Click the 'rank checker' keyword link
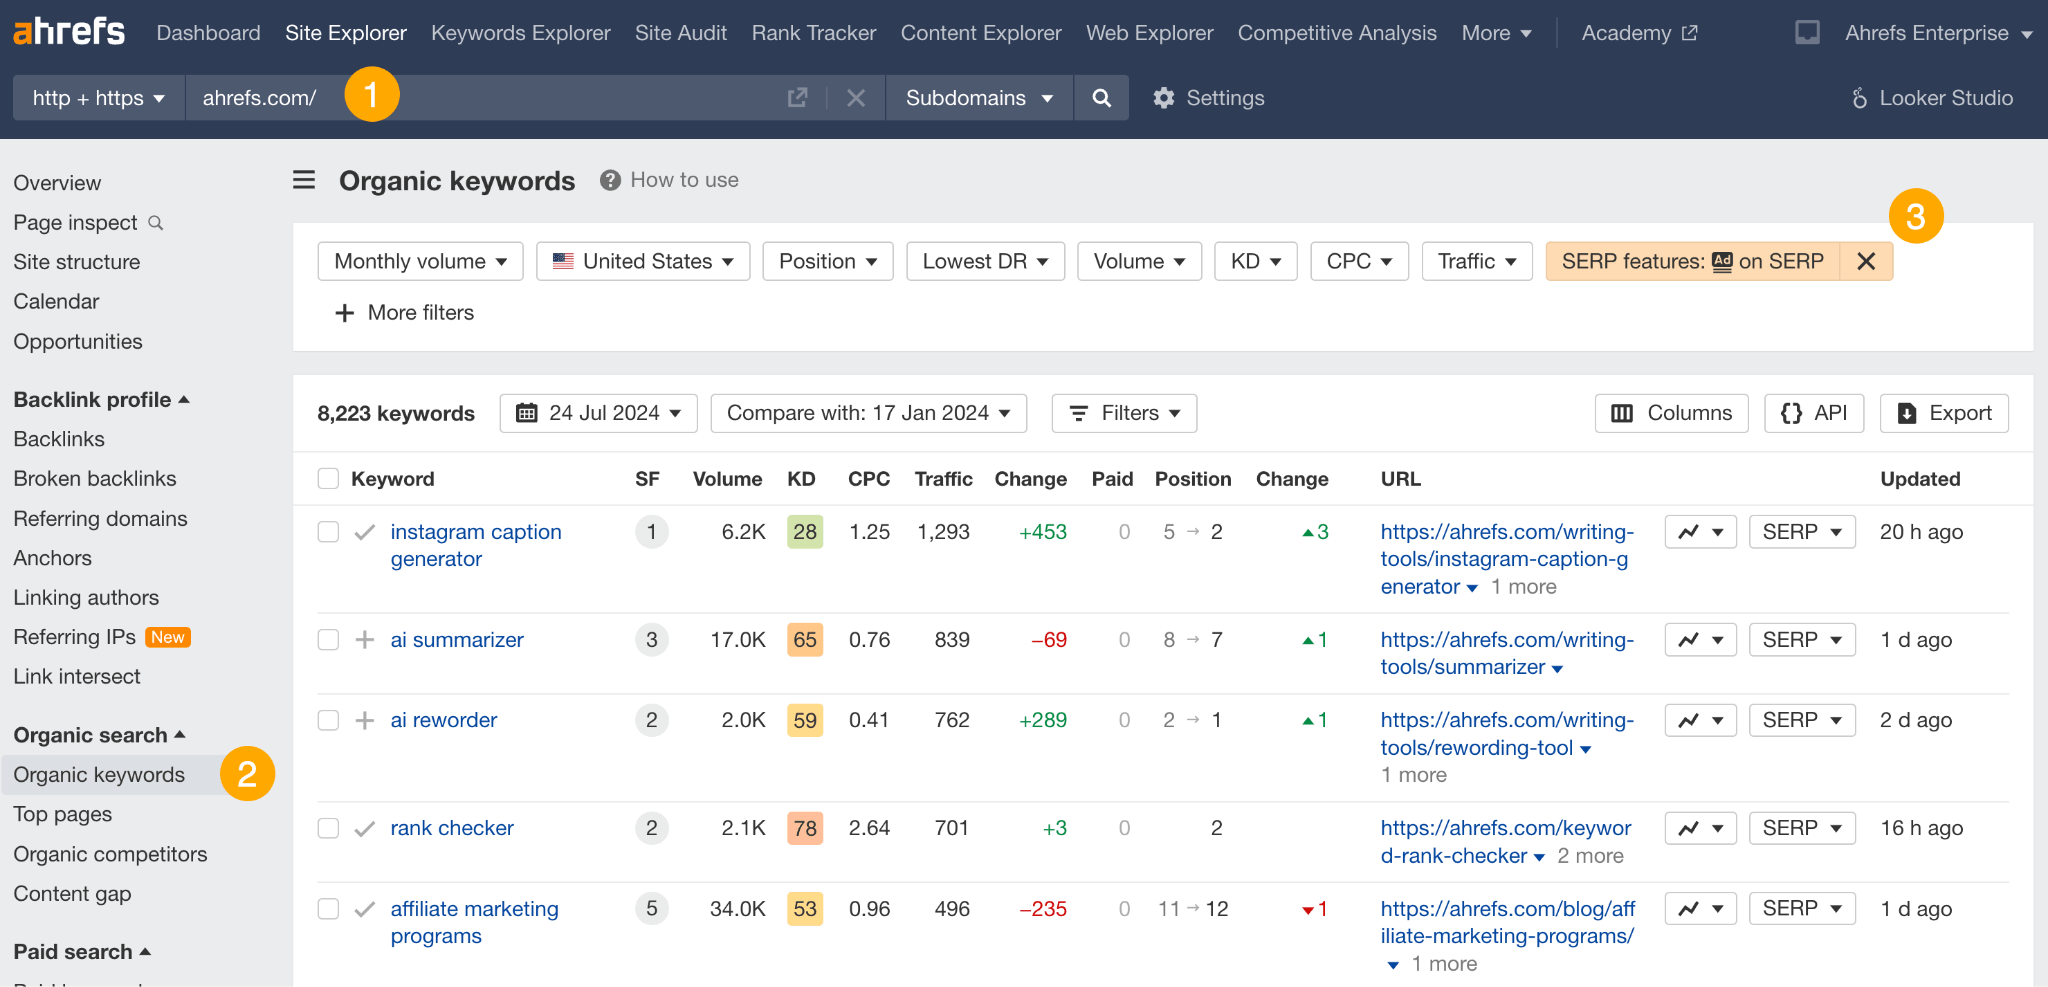The height and width of the screenshot is (987, 2048). tap(451, 827)
